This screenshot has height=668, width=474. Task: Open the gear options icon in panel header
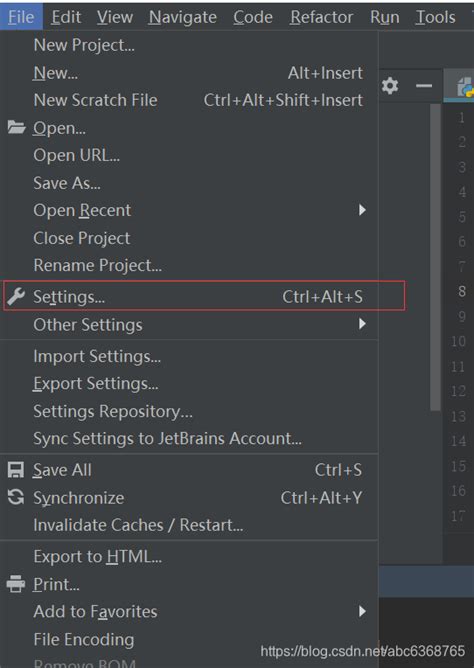click(x=390, y=86)
